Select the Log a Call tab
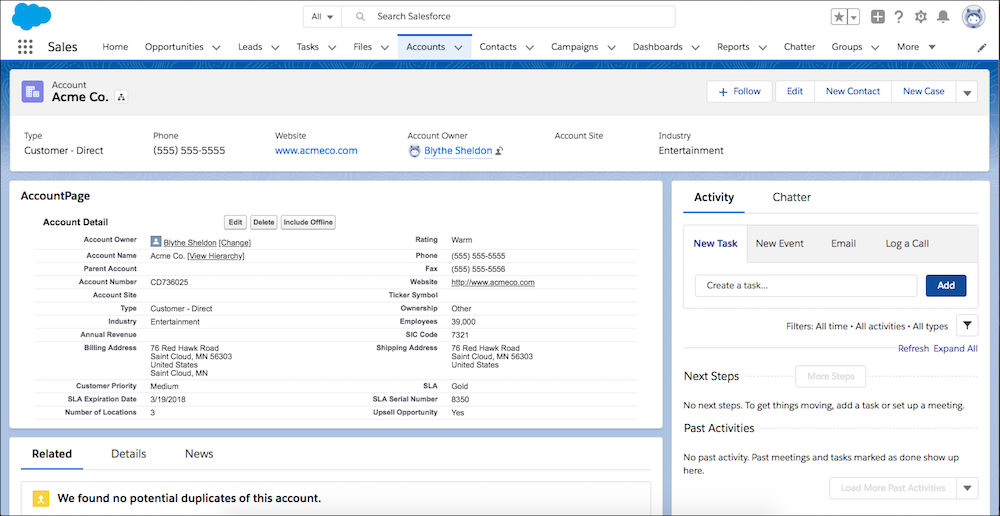 (x=907, y=243)
